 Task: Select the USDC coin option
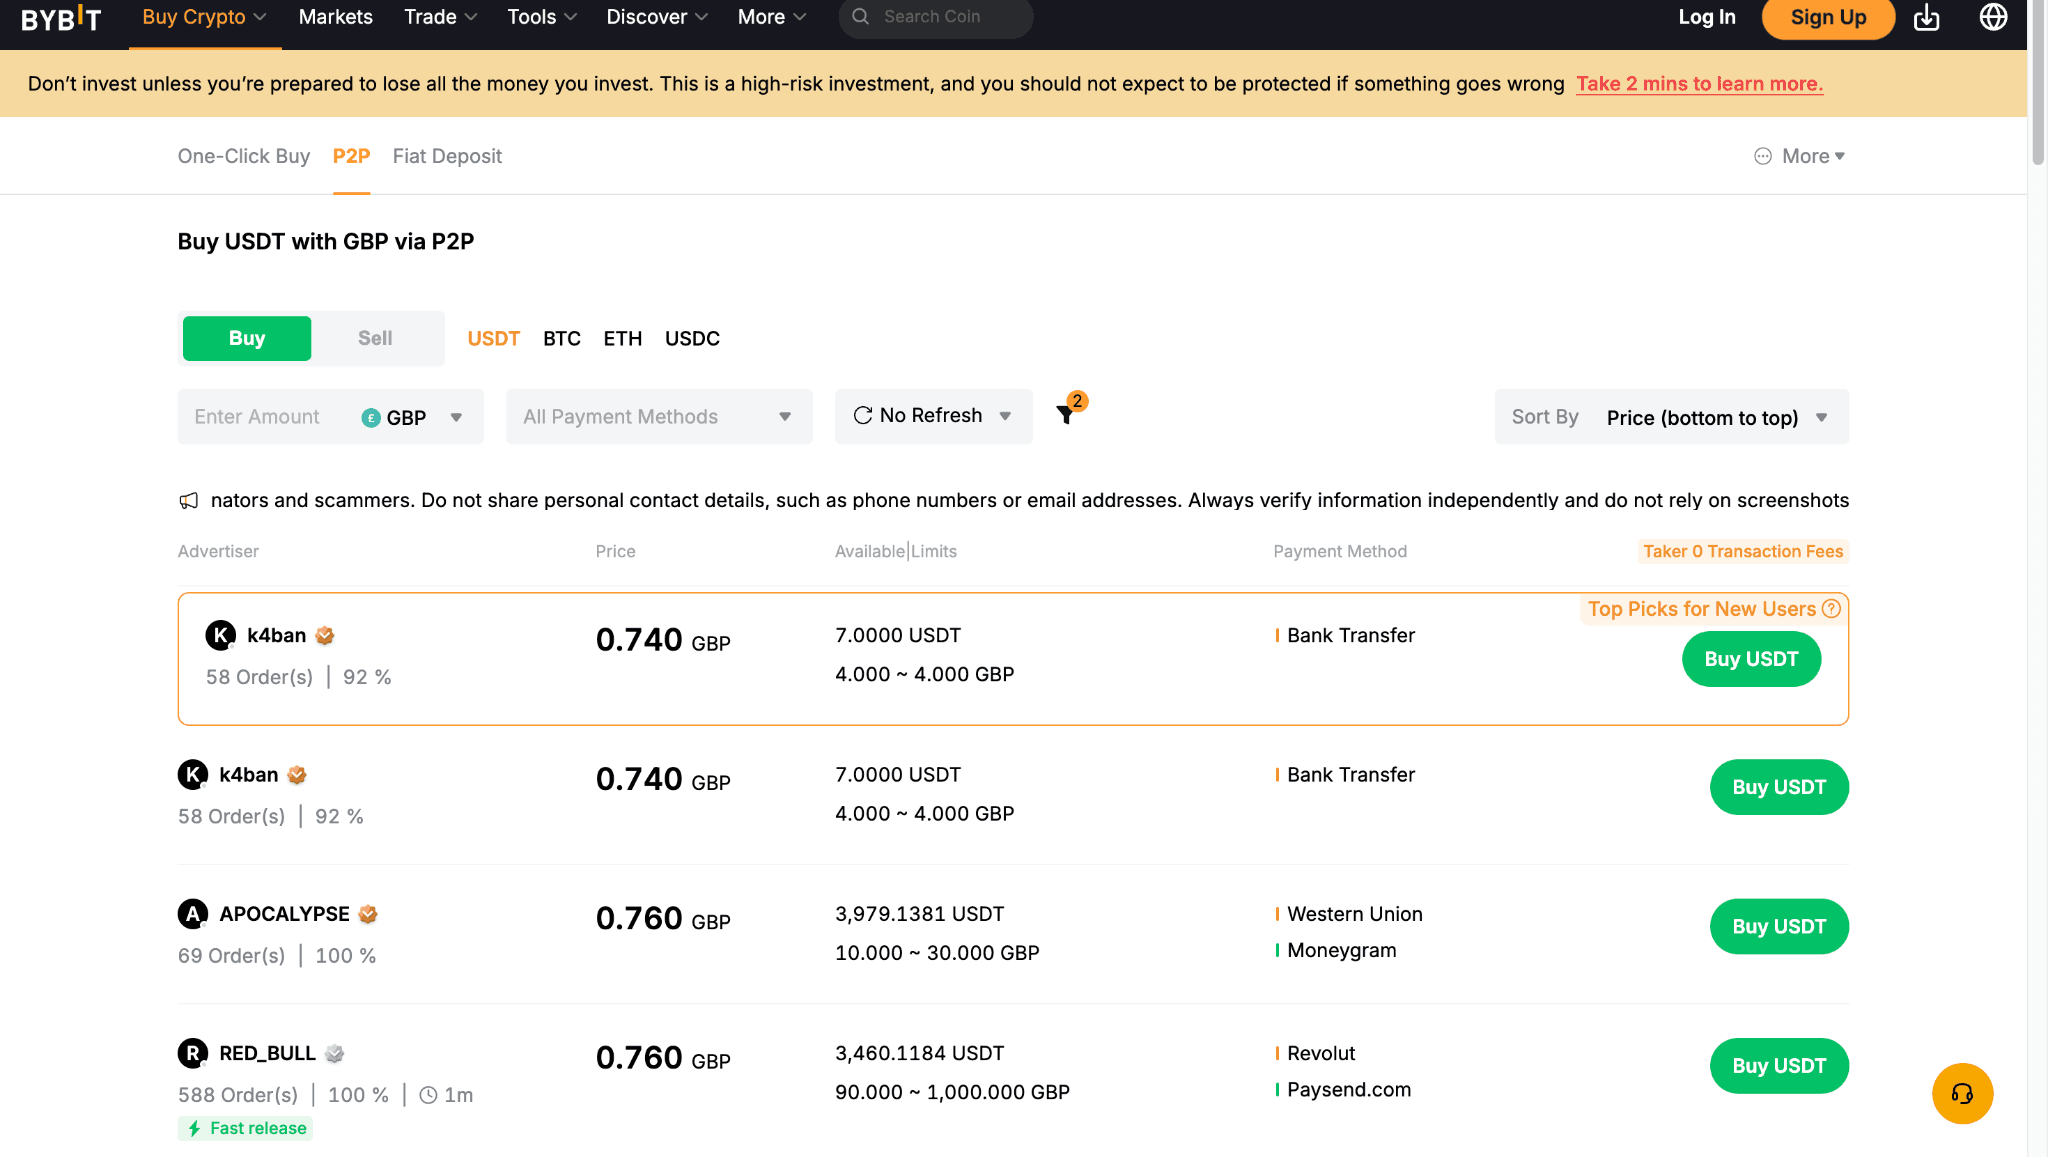pos(692,338)
